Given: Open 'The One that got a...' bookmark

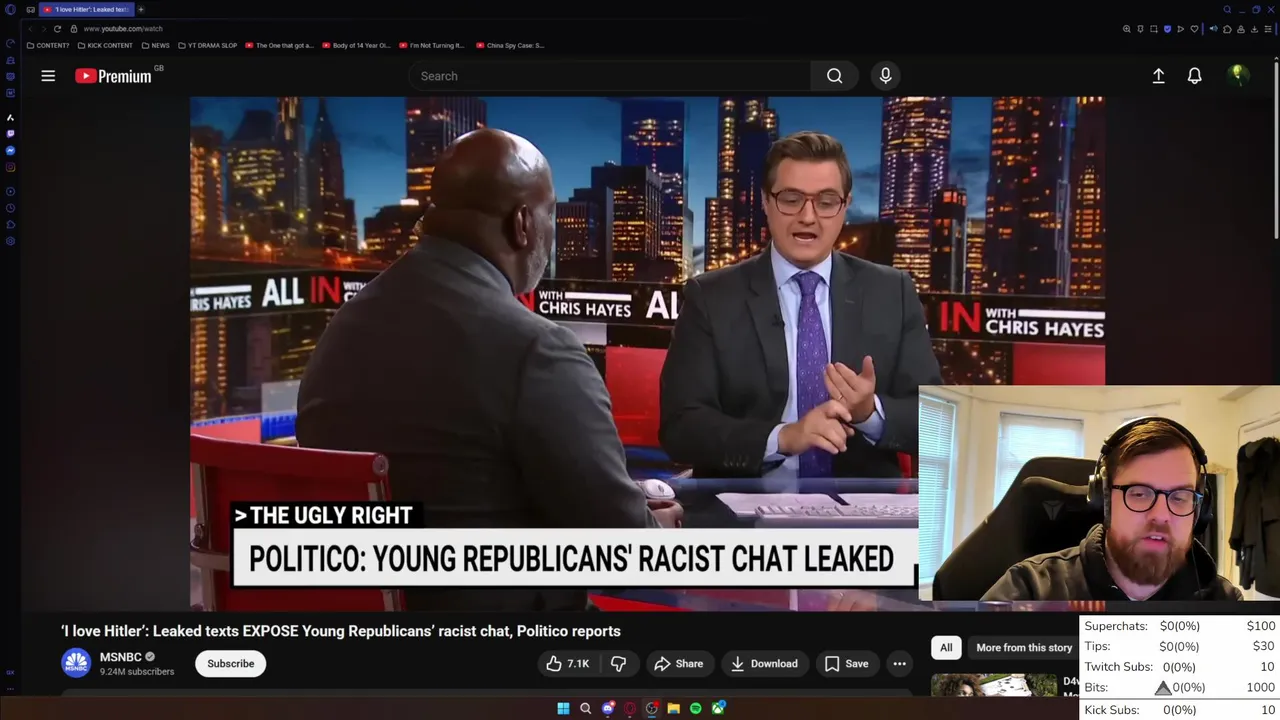Looking at the screenshot, I should click(x=279, y=45).
